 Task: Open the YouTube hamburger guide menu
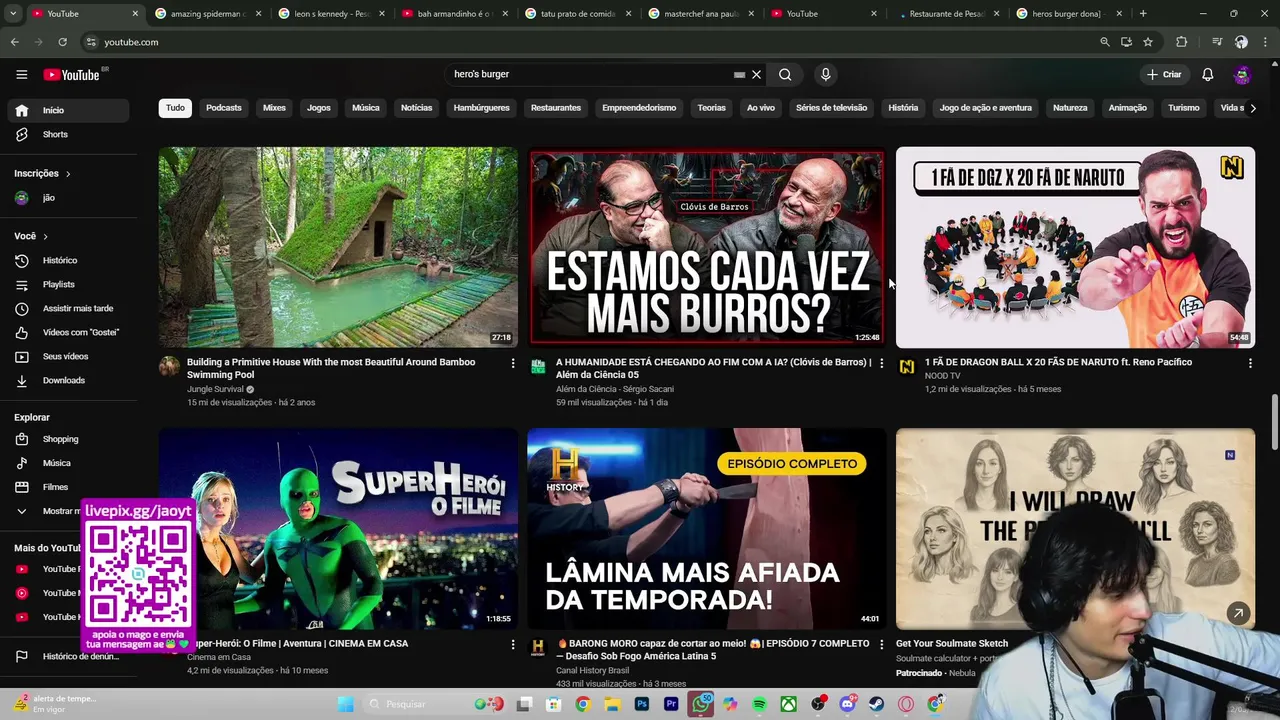(21, 74)
